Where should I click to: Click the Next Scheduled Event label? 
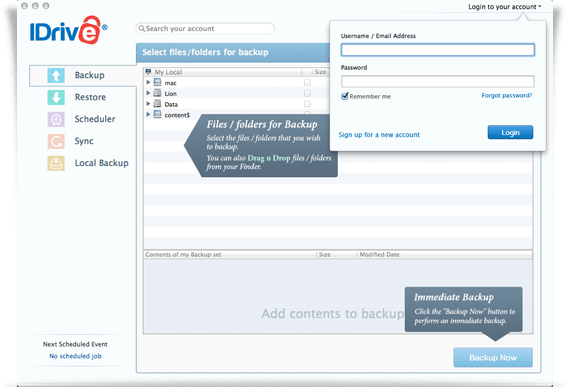(x=75, y=344)
